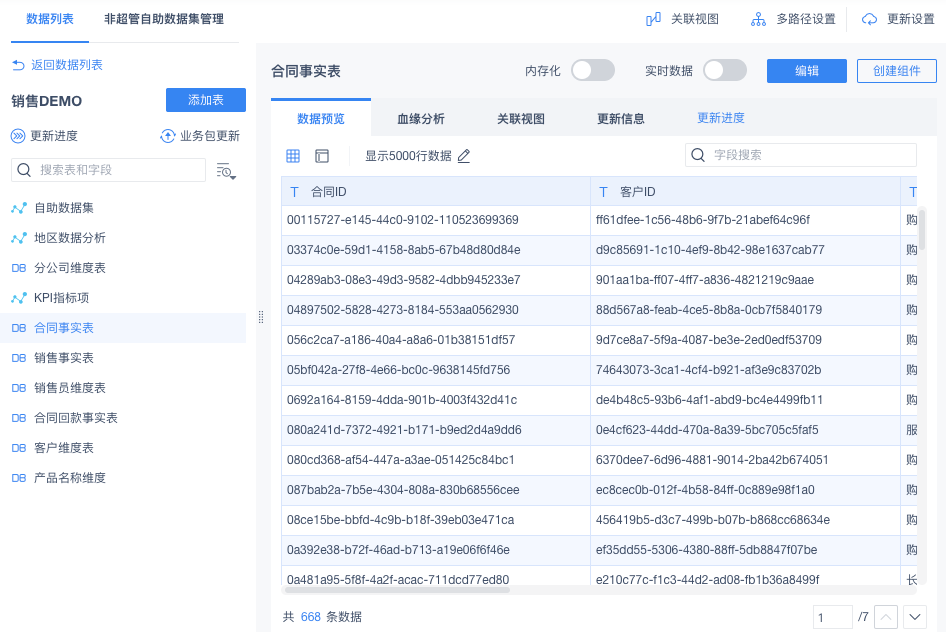Click the pencil icon next to 显示5000行数据
This screenshot has height=632, width=946.
(463, 156)
